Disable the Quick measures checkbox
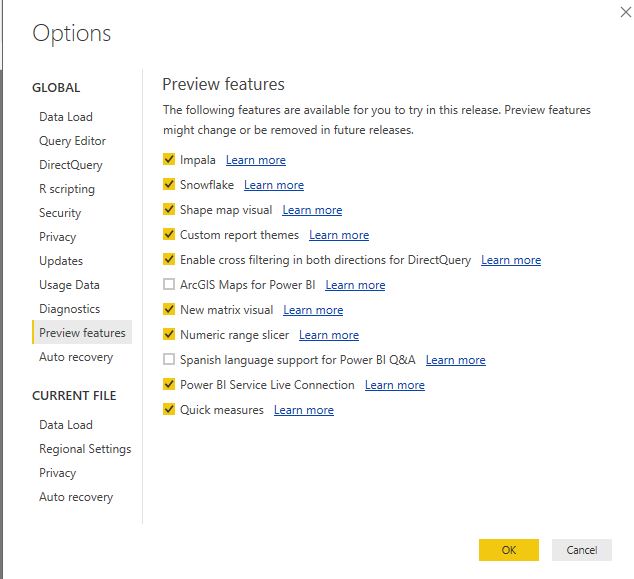The width and height of the screenshot is (634, 579). [x=168, y=410]
